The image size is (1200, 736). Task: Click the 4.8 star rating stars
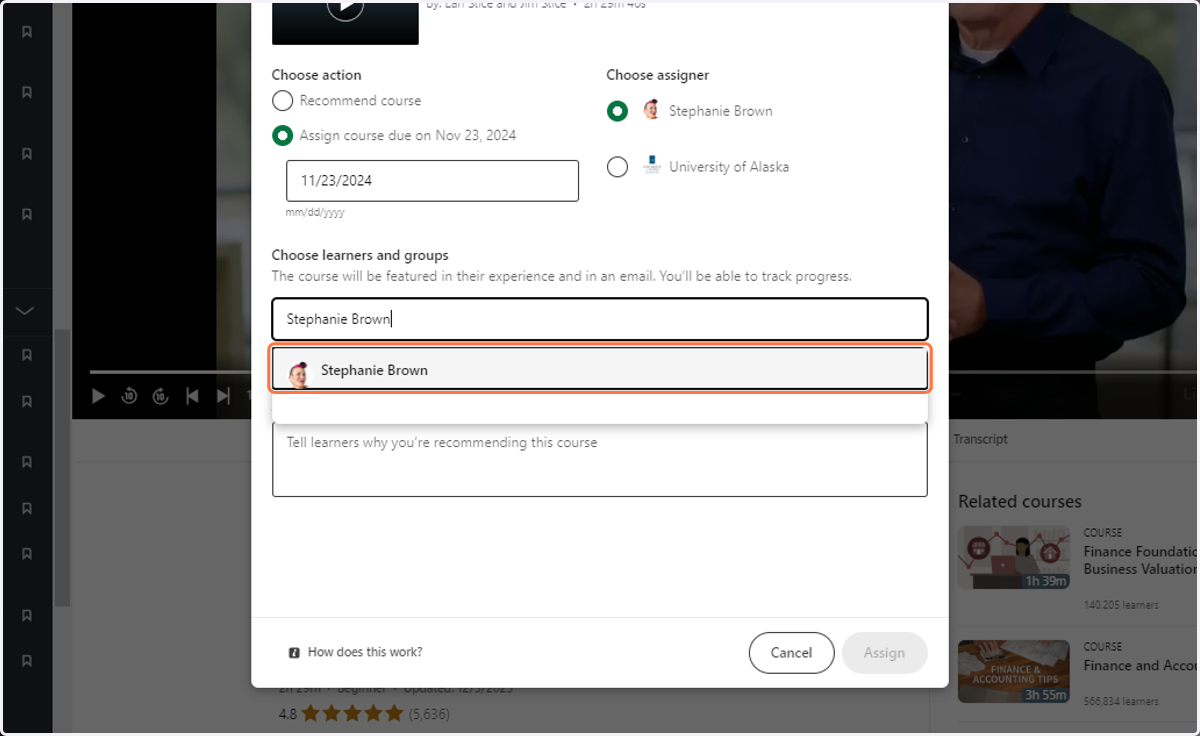coord(352,714)
